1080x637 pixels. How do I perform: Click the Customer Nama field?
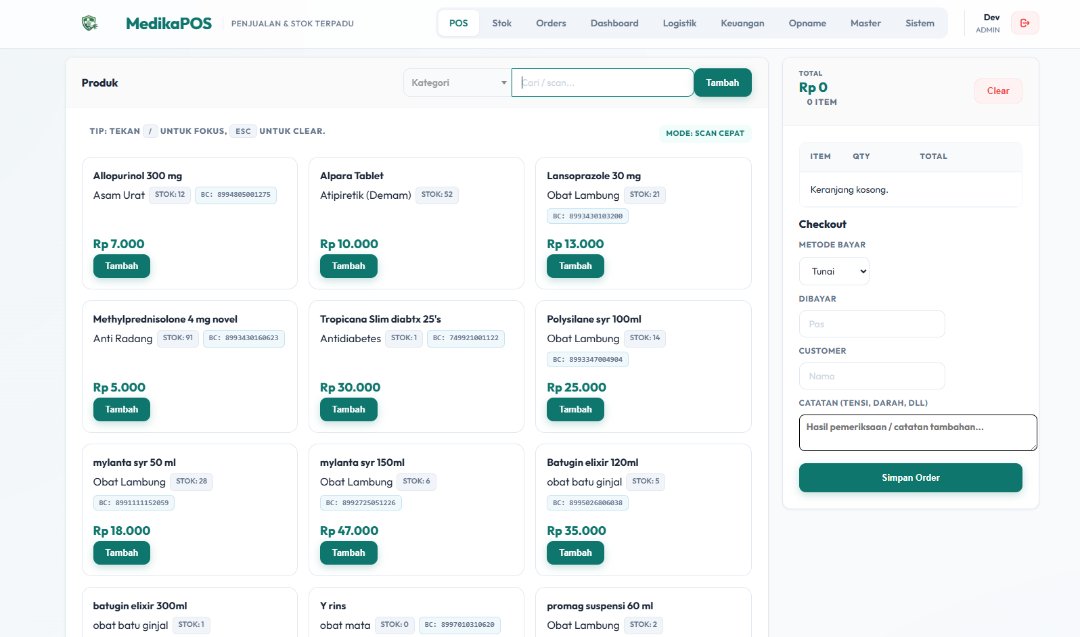(871, 376)
